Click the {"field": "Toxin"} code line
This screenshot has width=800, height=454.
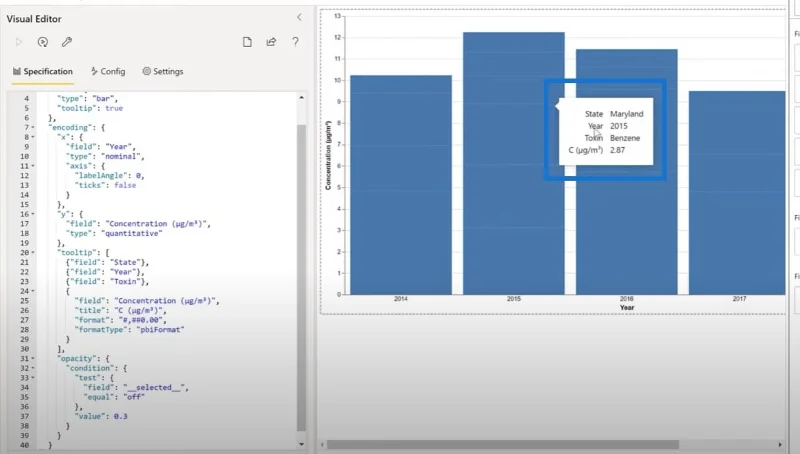point(107,282)
